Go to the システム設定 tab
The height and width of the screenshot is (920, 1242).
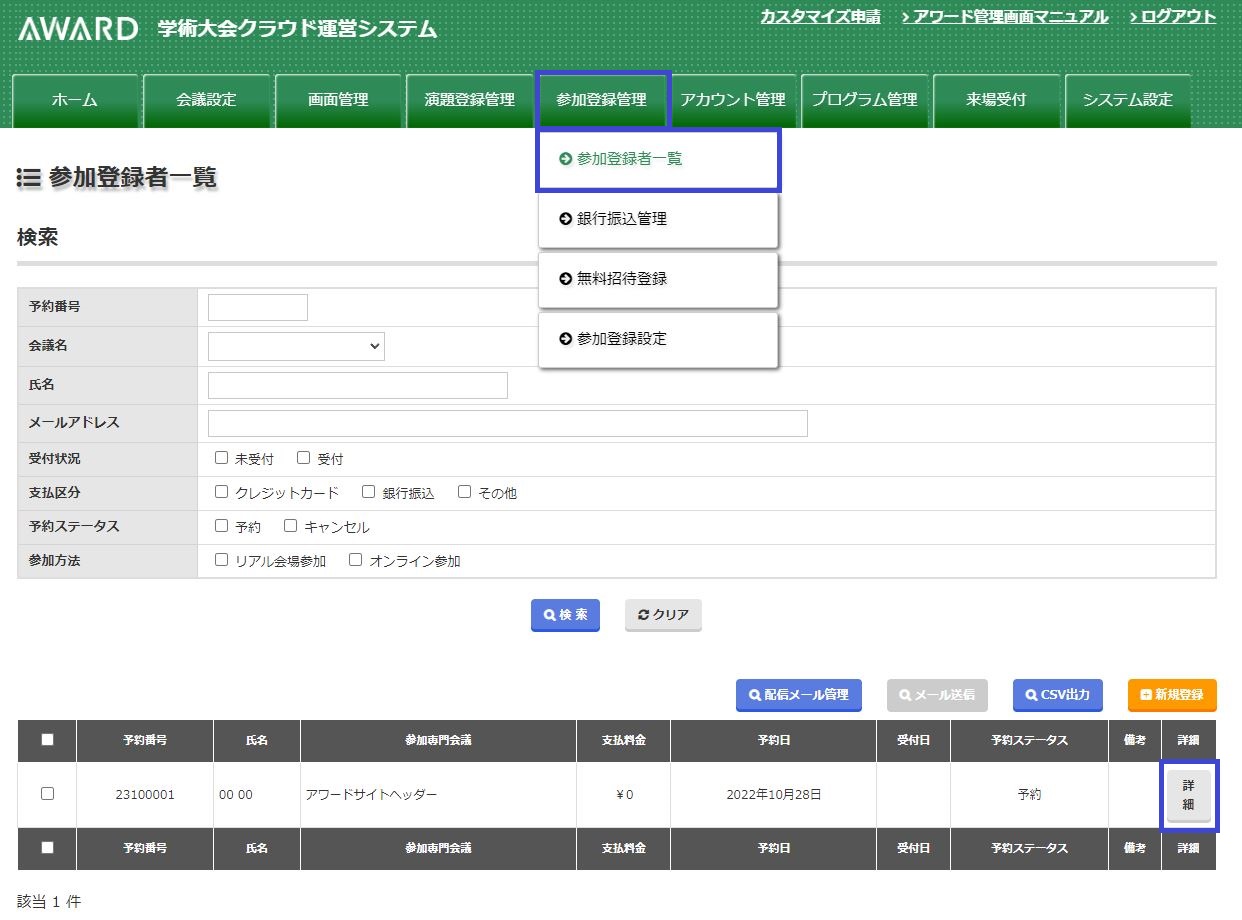[x=1127, y=100]
